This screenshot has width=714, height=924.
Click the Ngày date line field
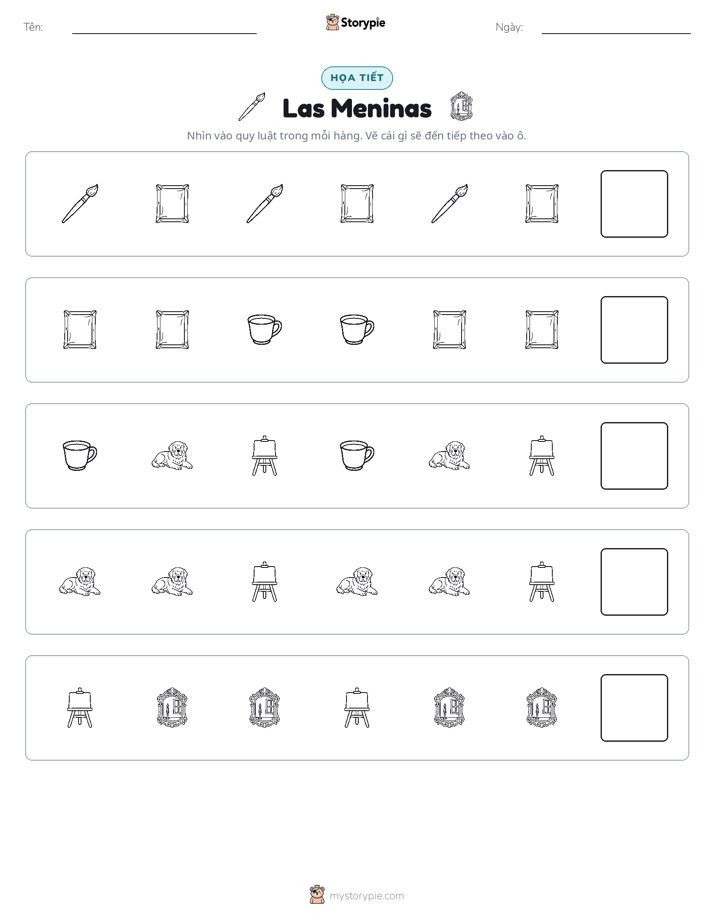[x=616, y=28]
